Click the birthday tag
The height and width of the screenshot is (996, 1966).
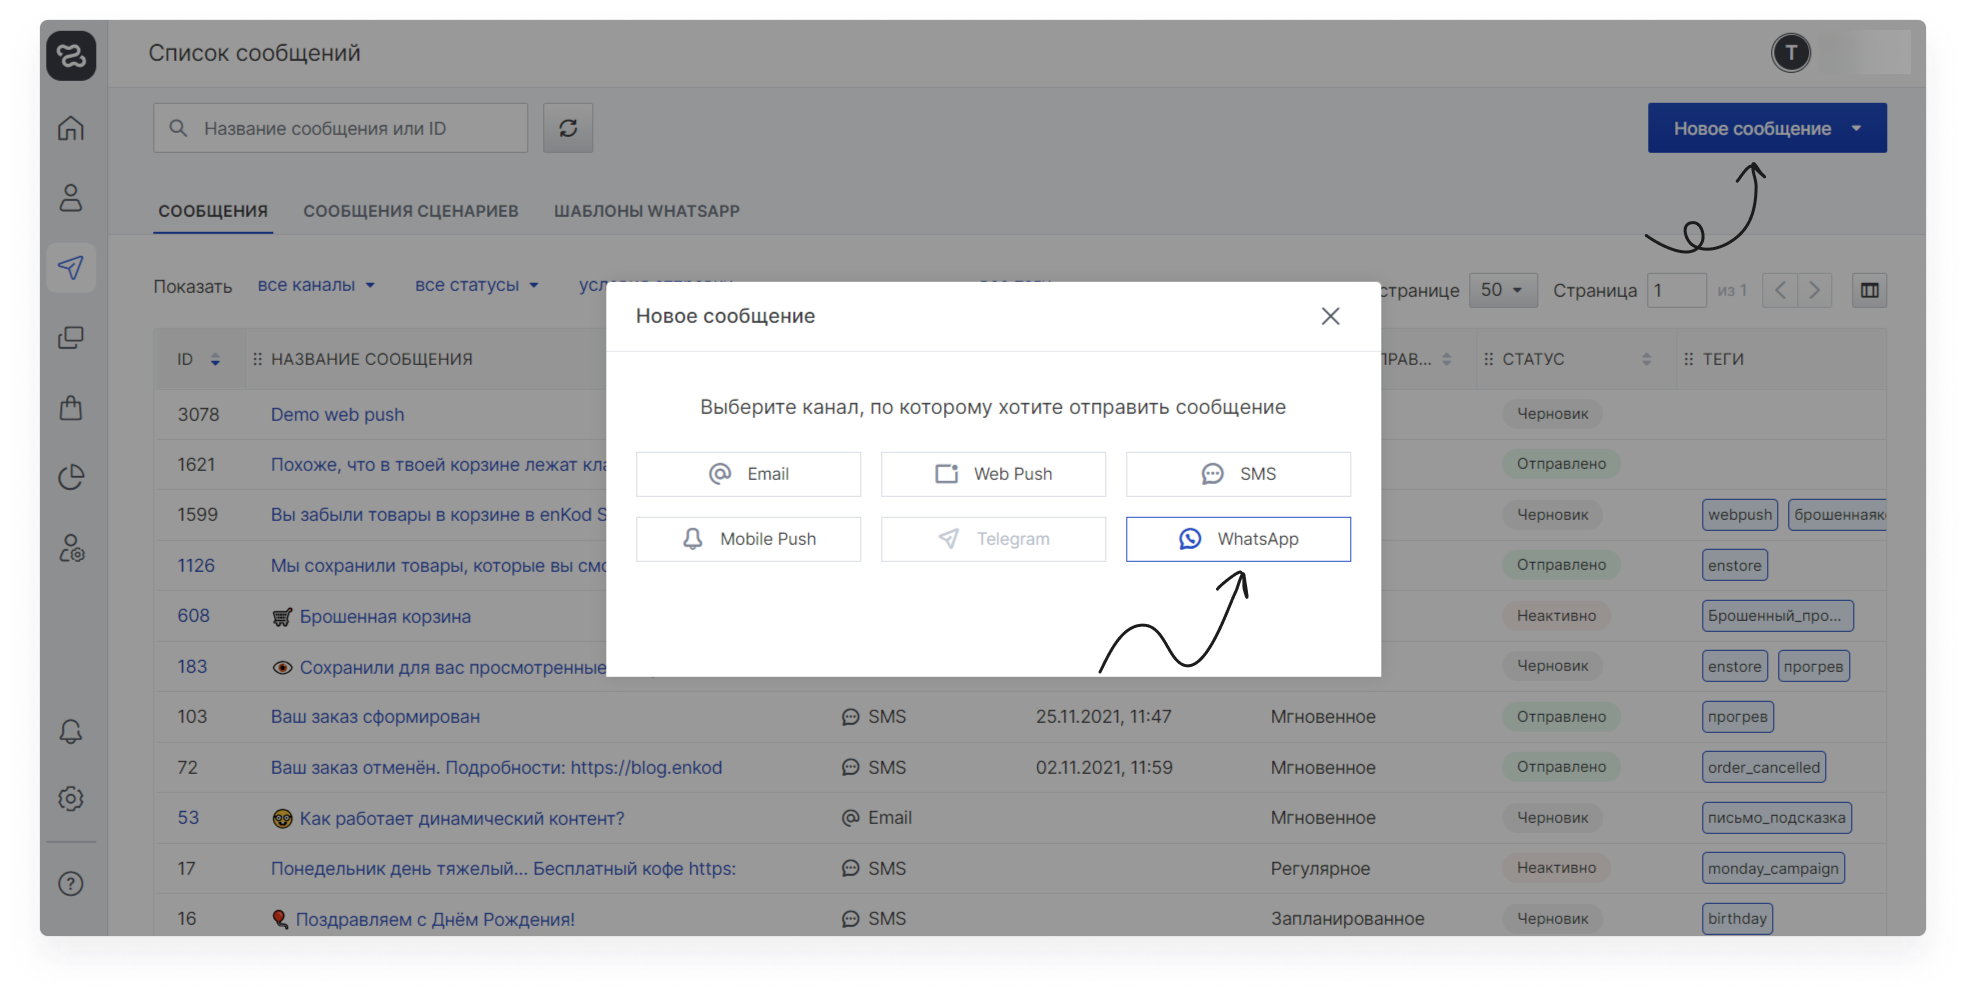tap(1737, 919)
